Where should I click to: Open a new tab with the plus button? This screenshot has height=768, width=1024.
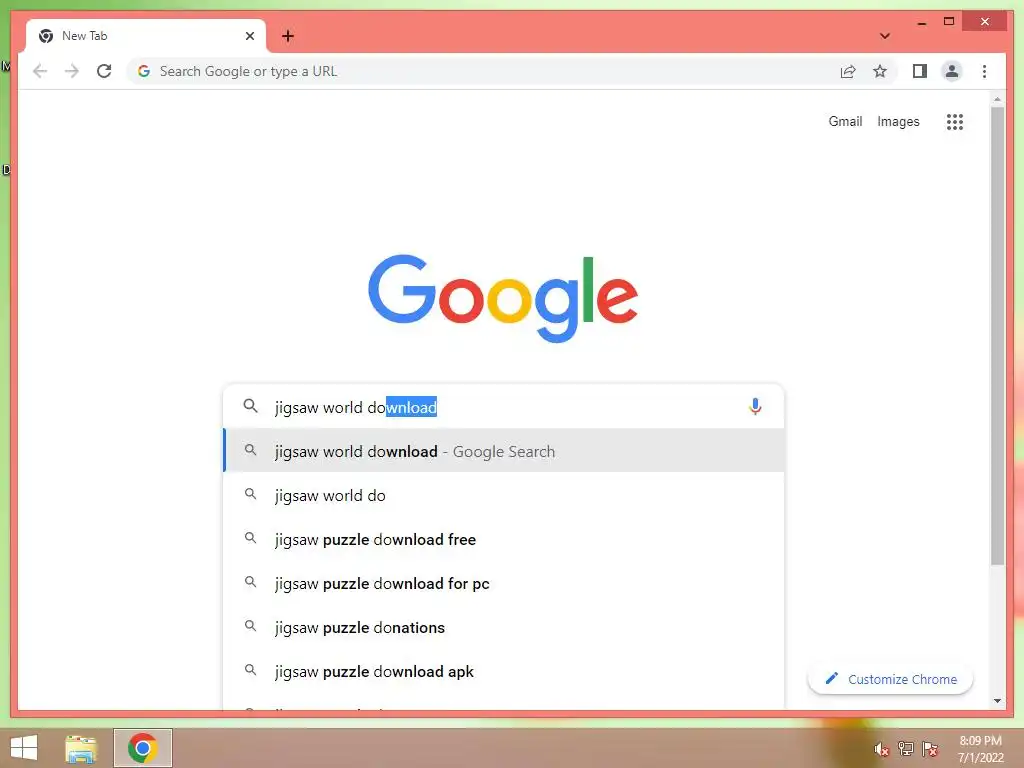[287, 36]
